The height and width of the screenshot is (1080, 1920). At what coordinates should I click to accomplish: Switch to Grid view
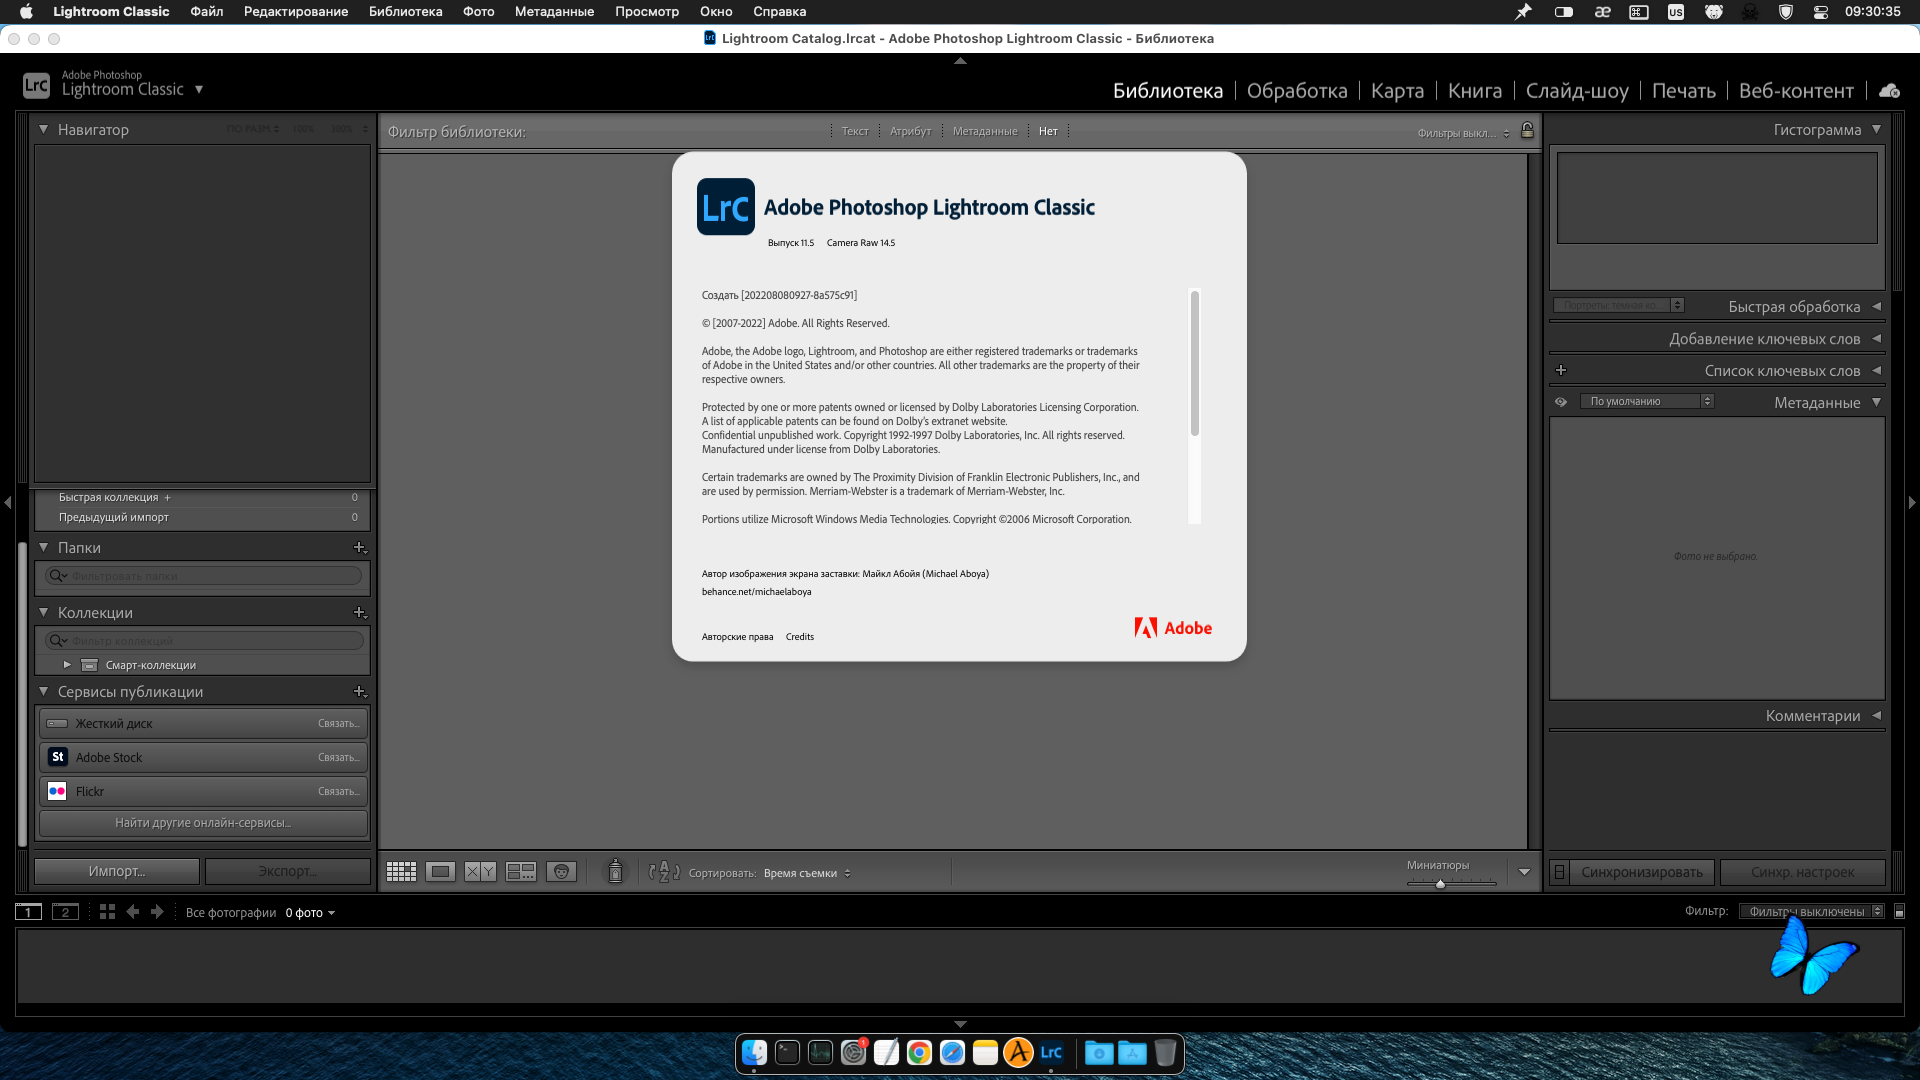pos(401,872)
